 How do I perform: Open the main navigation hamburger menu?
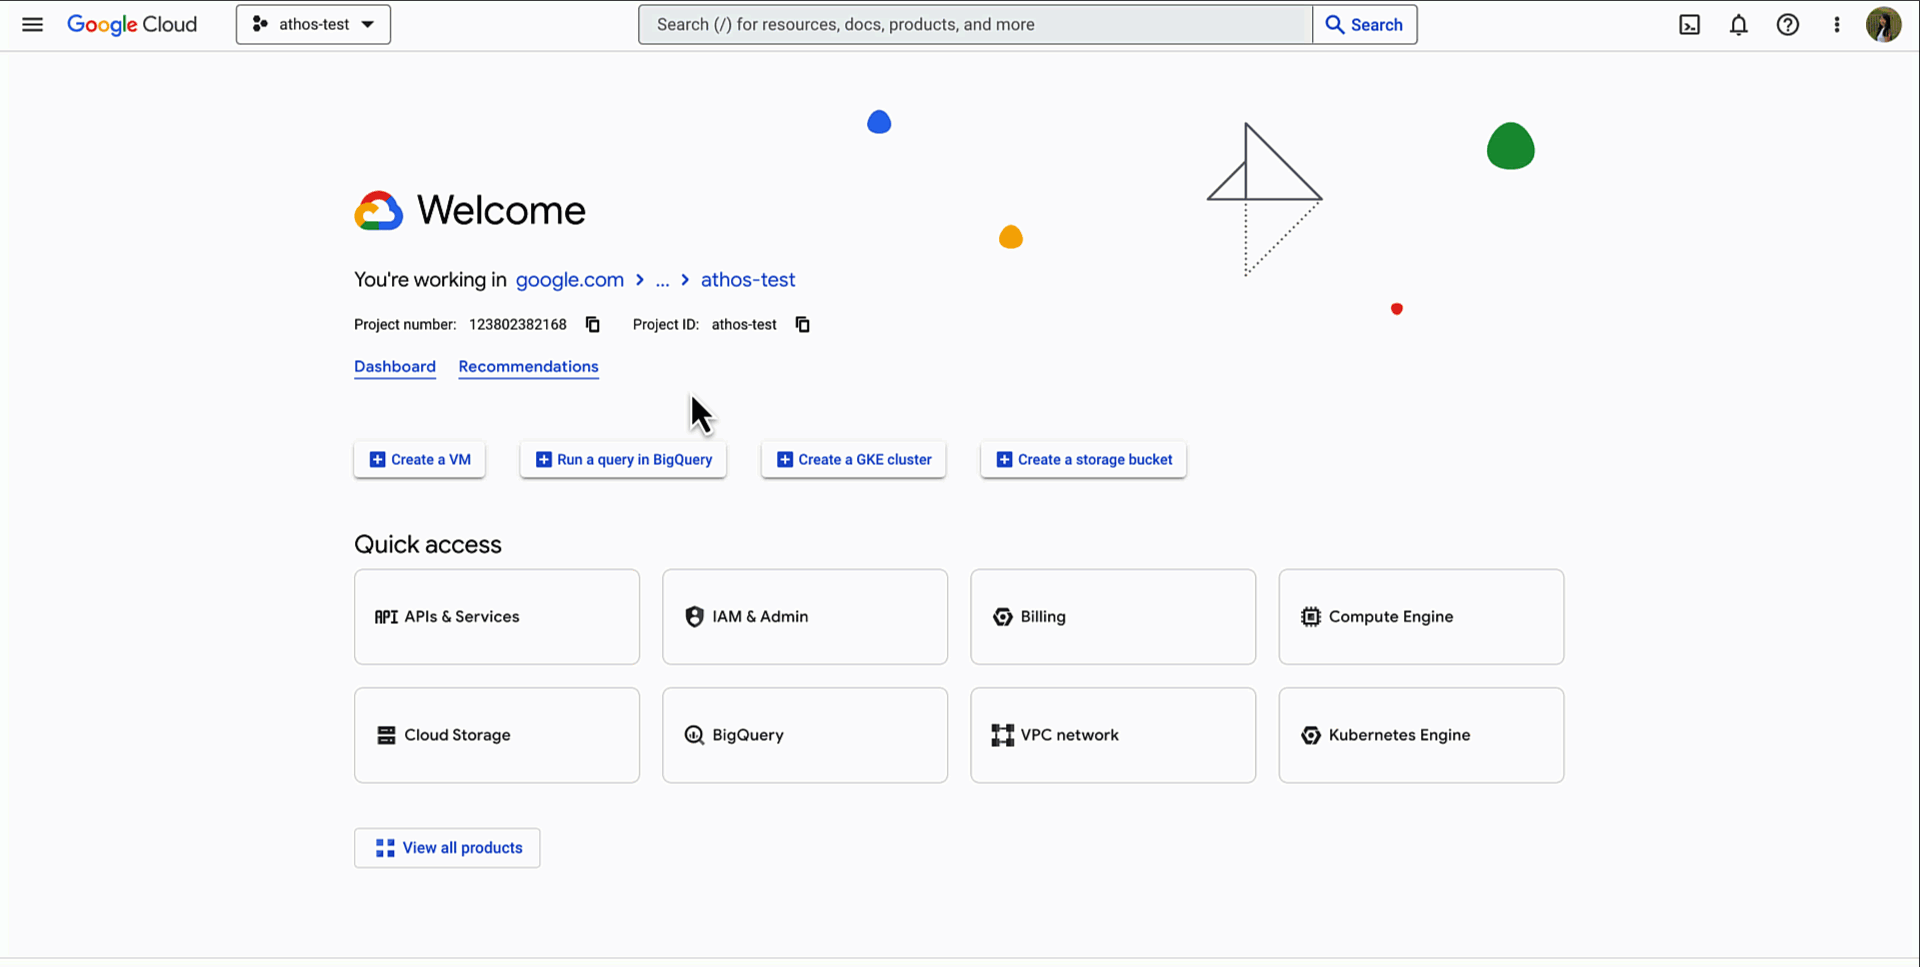tap(32, 25)
